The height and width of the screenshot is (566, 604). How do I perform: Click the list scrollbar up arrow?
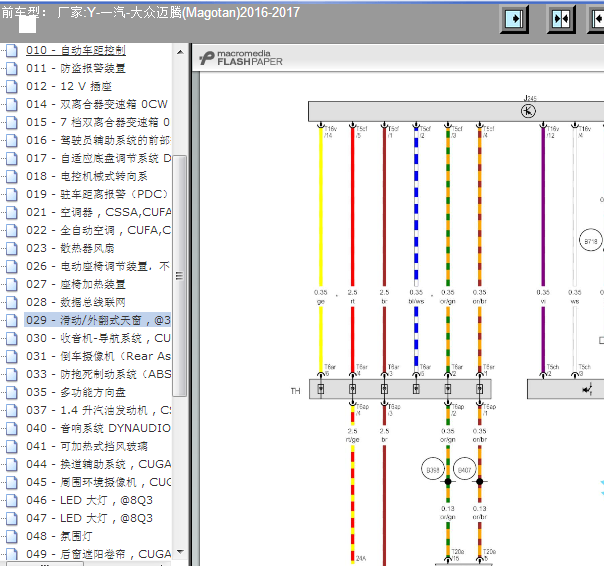(x=180, y=52)
